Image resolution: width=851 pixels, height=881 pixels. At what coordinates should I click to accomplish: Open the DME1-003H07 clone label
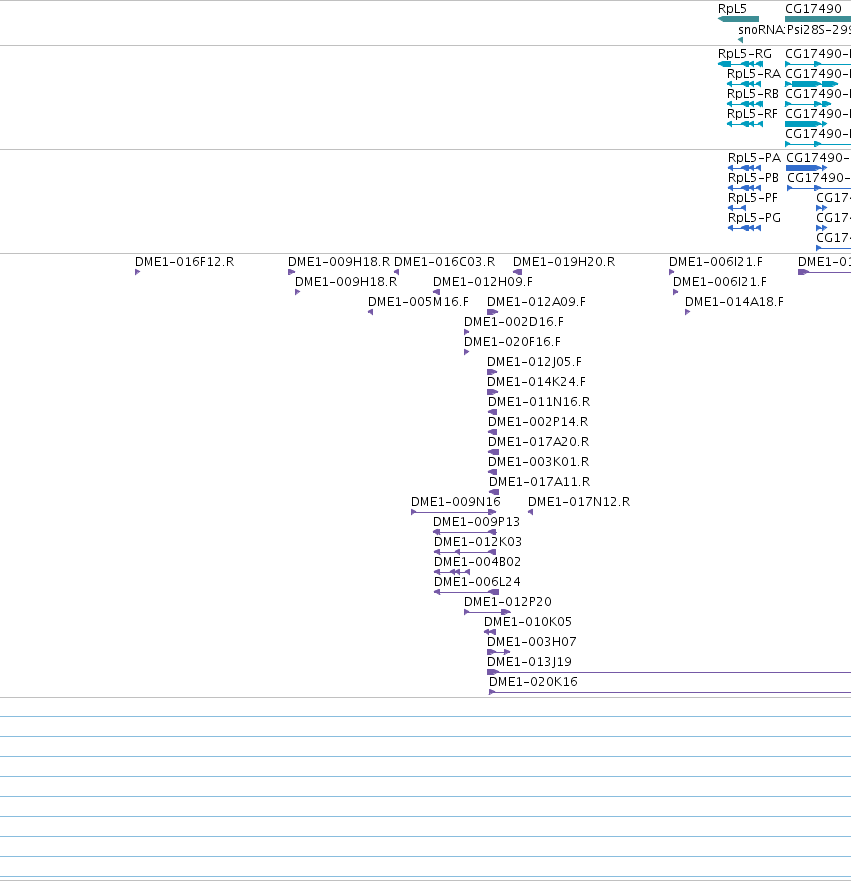[x=531, y=642]
